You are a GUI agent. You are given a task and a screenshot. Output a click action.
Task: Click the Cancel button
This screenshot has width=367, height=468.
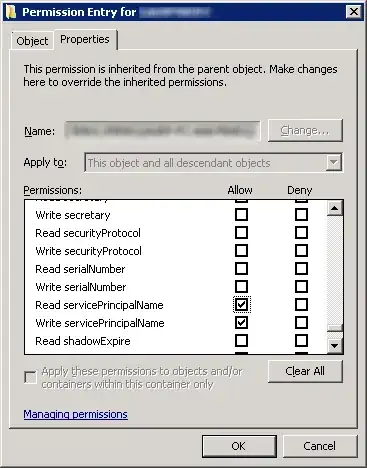point(319,446)
